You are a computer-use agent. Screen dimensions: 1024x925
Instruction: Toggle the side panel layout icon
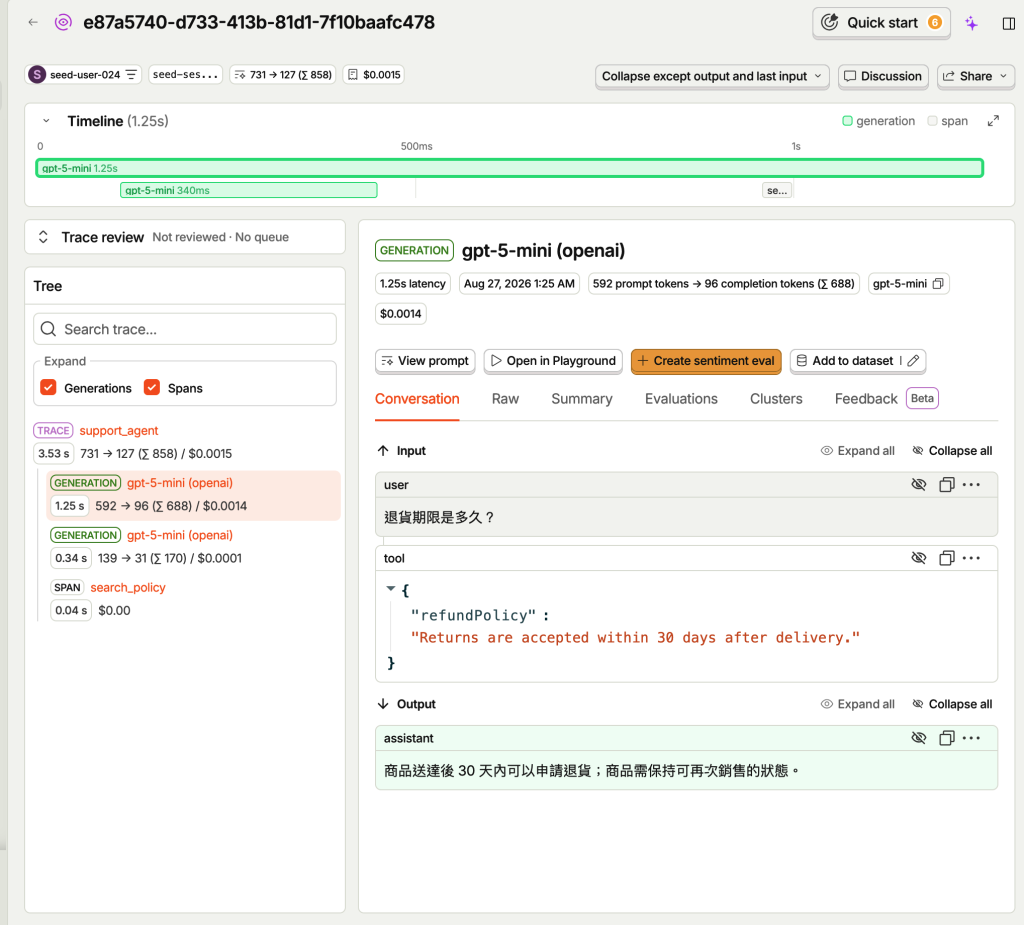(1008, 24)
